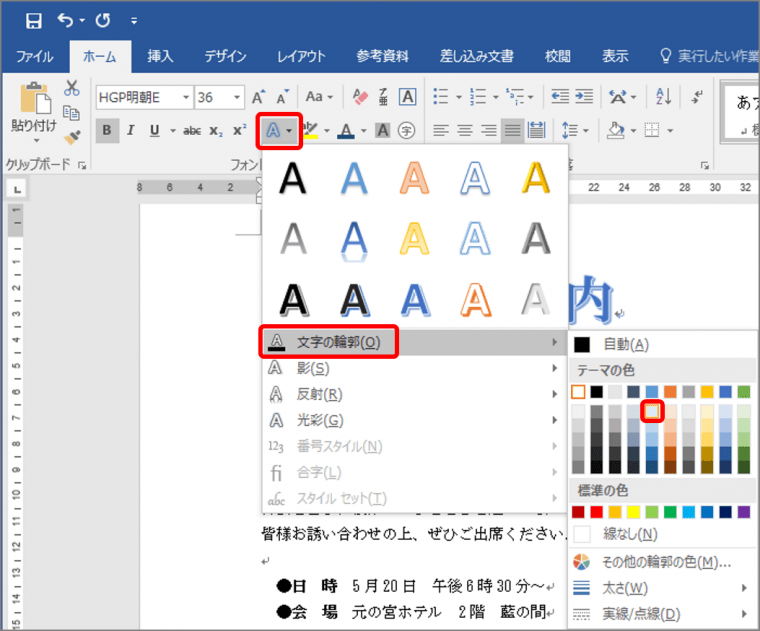
Task: Switch to the 参考資料 tab
Action: point(382,56)
